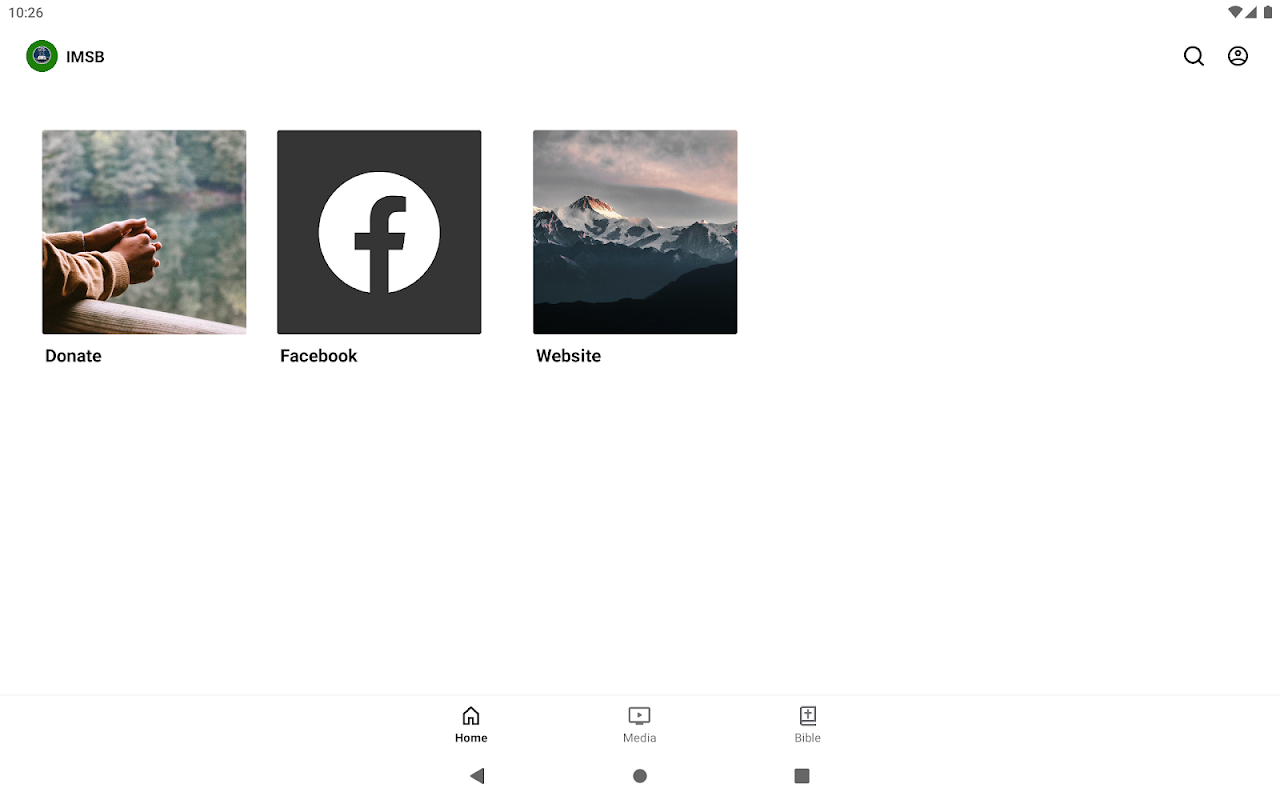
Task: Switch to the Bible tab label
Action: point(808,738)
